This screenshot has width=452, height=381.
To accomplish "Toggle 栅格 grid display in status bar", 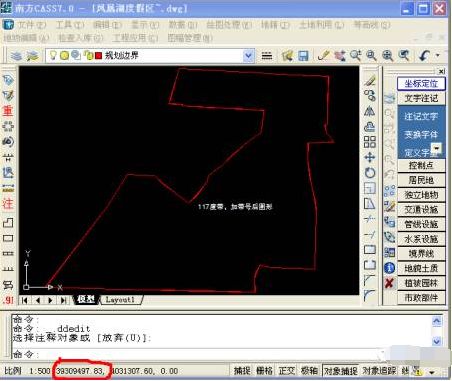I will pos(264,371).
